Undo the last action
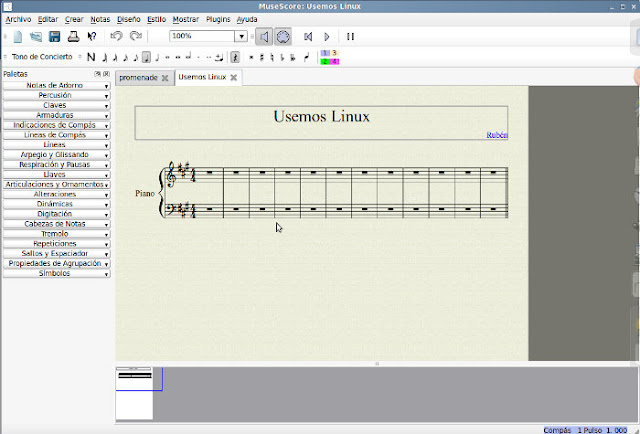 coord(116,36)
